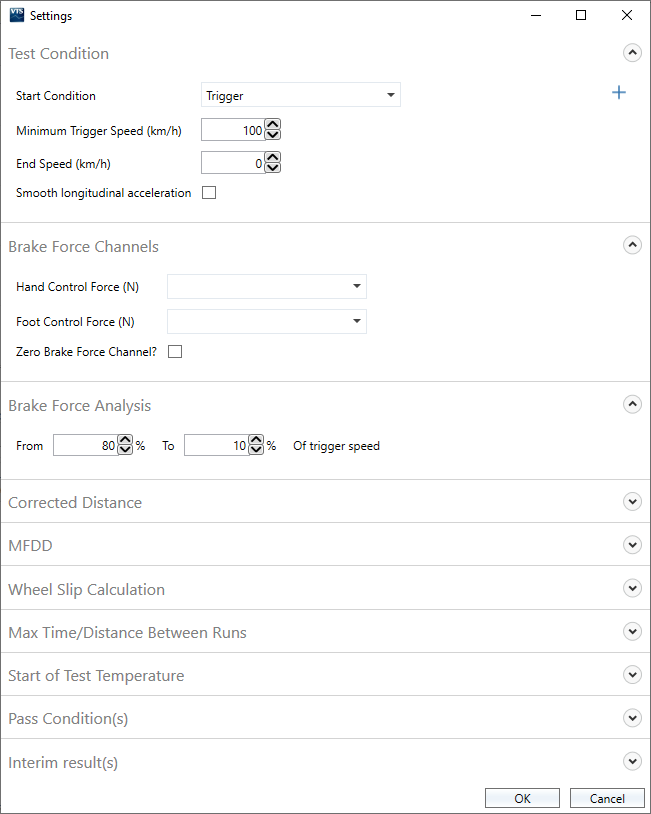The image size is (651, 814).
Task: Click the Cancel button
Action: (607, 798)
